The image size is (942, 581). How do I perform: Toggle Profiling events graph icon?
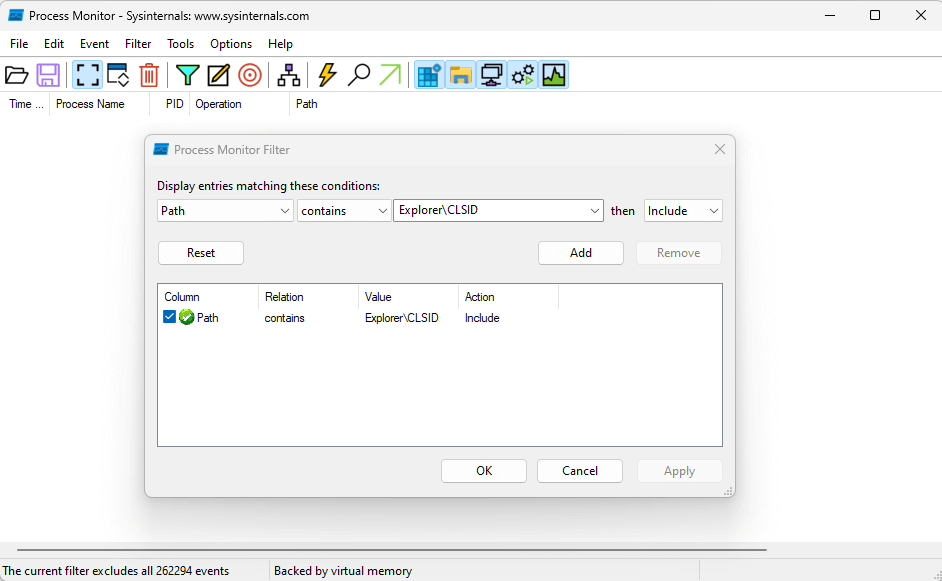coord(554,75)
